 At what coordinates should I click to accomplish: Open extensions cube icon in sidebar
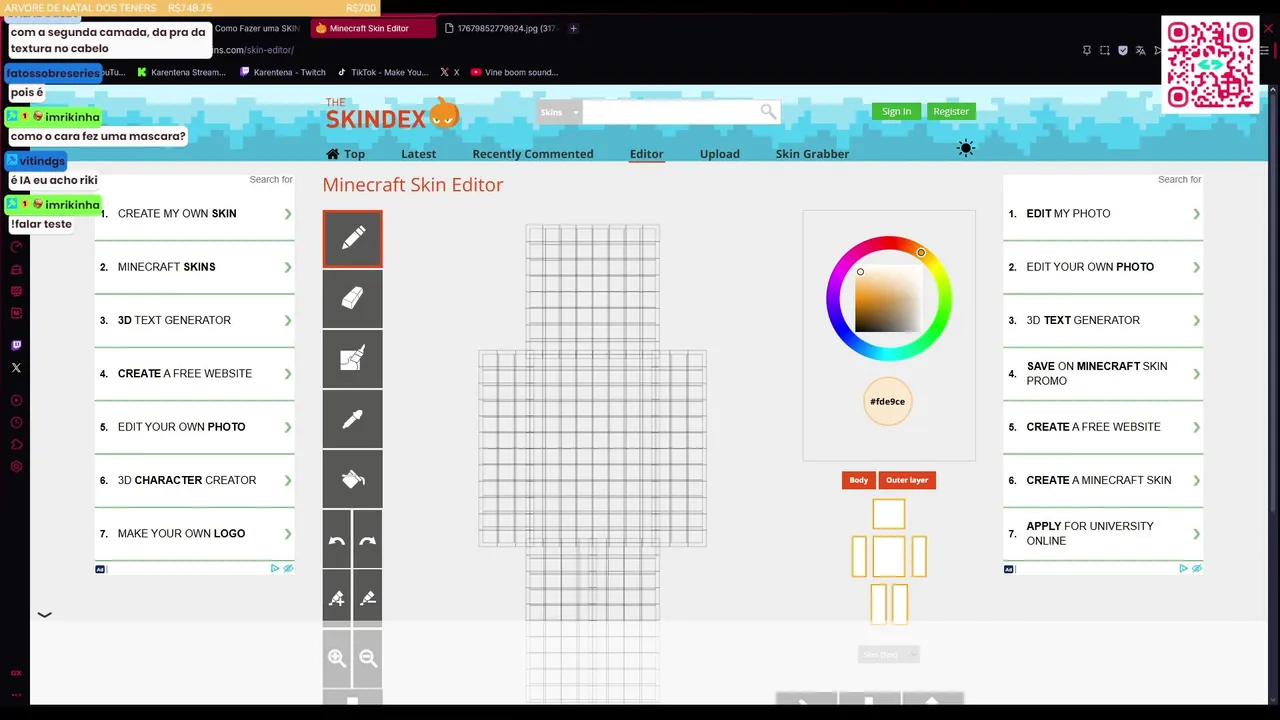click(x=16, y=444)
